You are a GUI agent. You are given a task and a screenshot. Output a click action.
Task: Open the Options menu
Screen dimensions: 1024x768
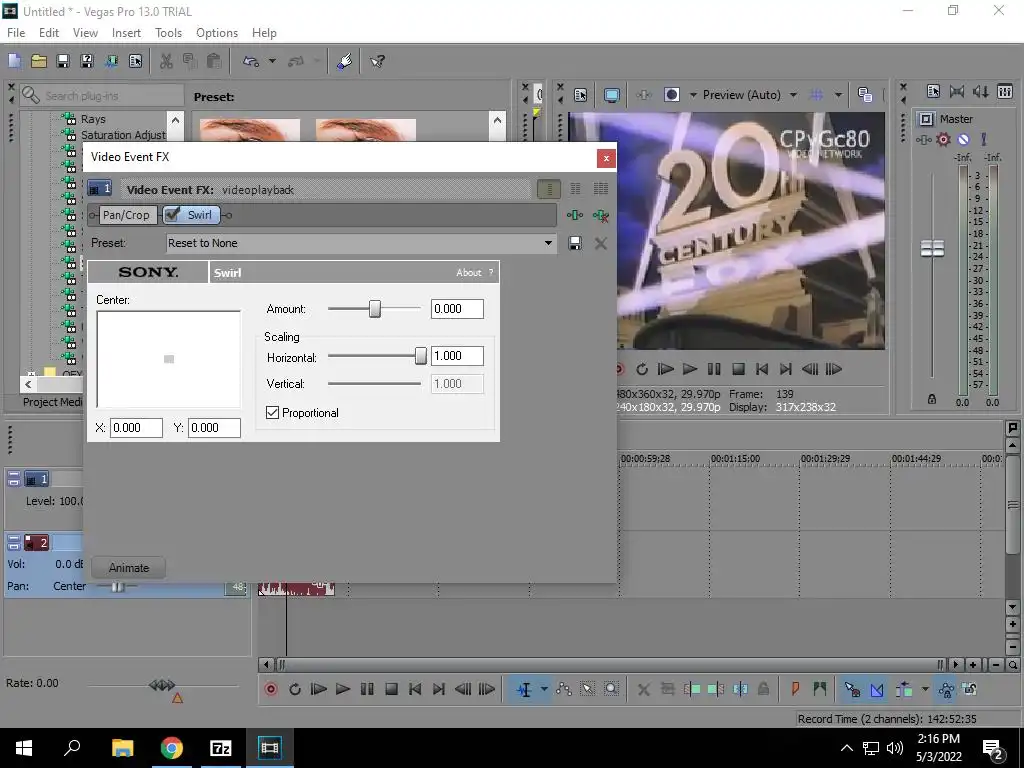coord(217,33)
